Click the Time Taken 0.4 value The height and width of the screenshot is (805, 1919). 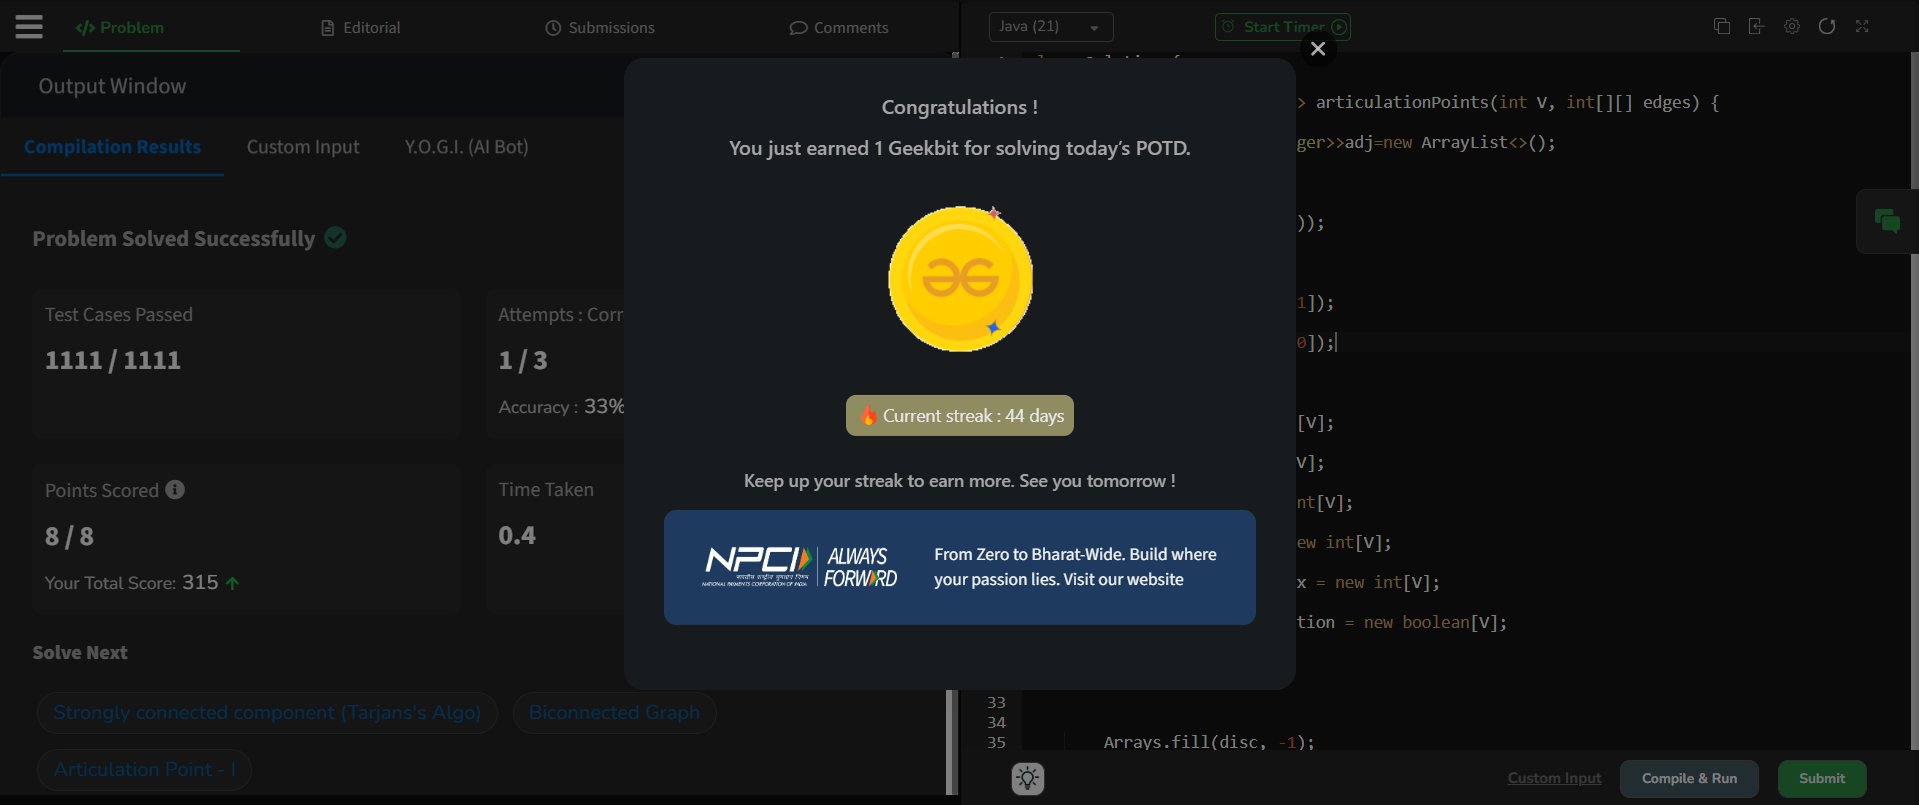click(x=517, y=536)
